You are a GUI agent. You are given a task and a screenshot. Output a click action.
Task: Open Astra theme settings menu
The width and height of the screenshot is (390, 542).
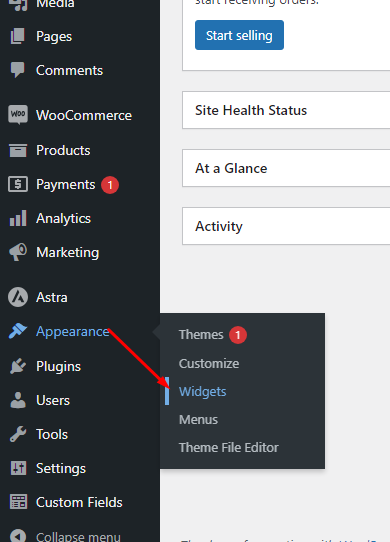(x=52, y=297)
